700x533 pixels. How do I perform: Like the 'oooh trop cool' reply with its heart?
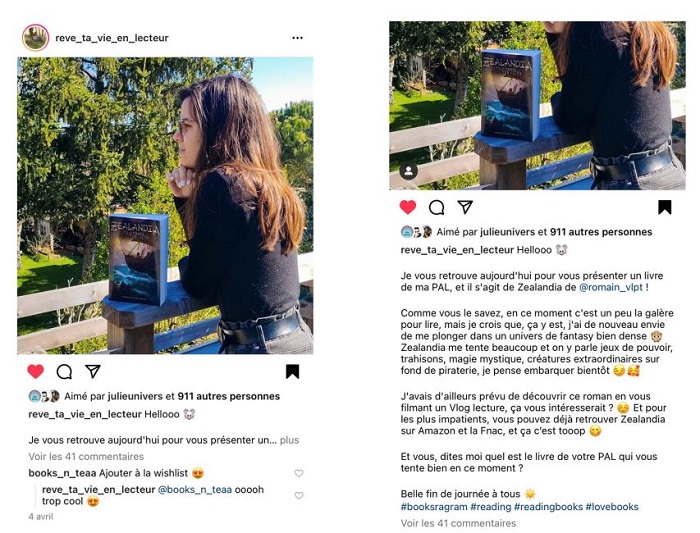pos(299,495)
